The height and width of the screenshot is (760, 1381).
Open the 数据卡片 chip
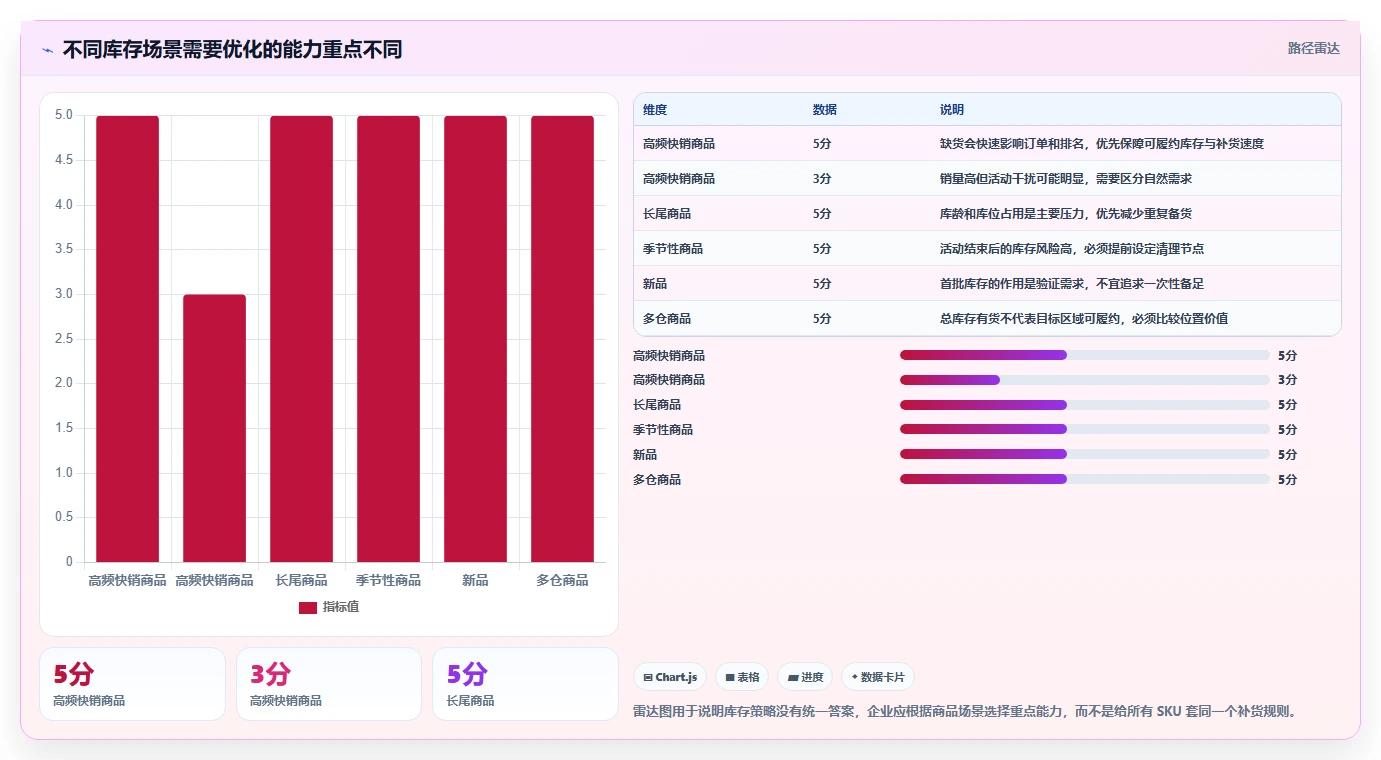[878, 677]
